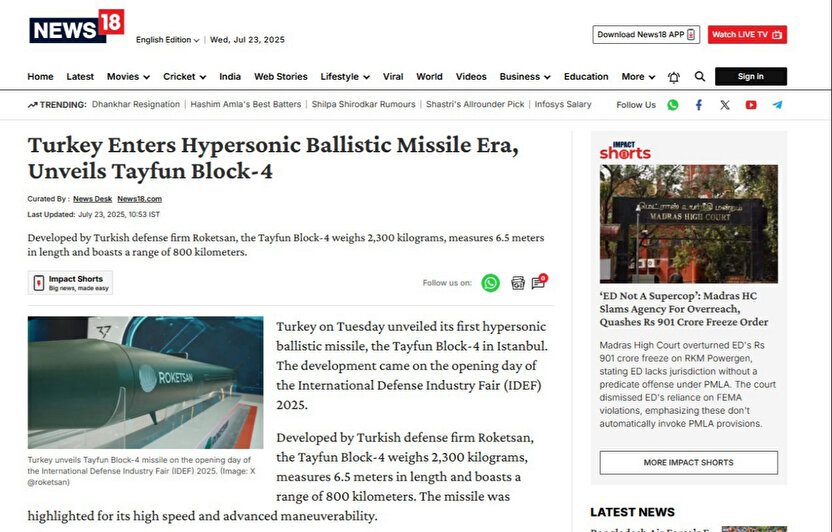Open the Telegram follow icon
832x532 pixels.
click(777, 105)
